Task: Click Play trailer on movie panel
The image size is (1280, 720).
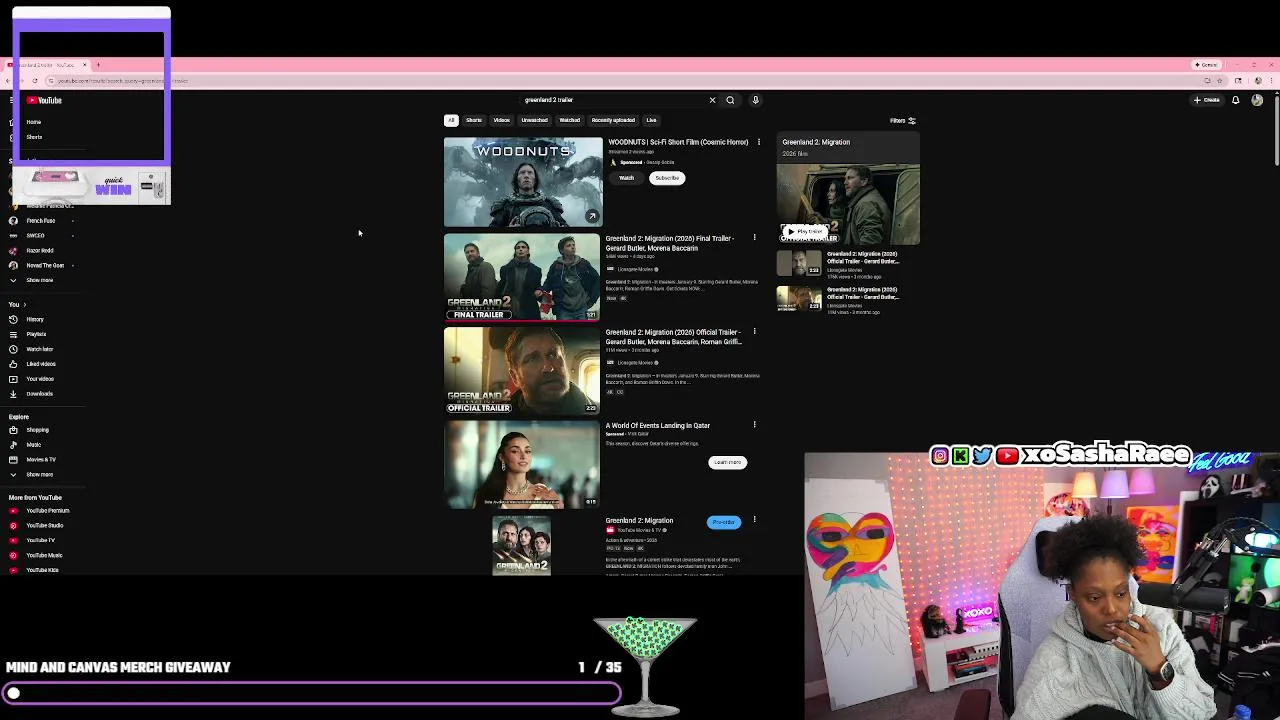Action: 808,231
